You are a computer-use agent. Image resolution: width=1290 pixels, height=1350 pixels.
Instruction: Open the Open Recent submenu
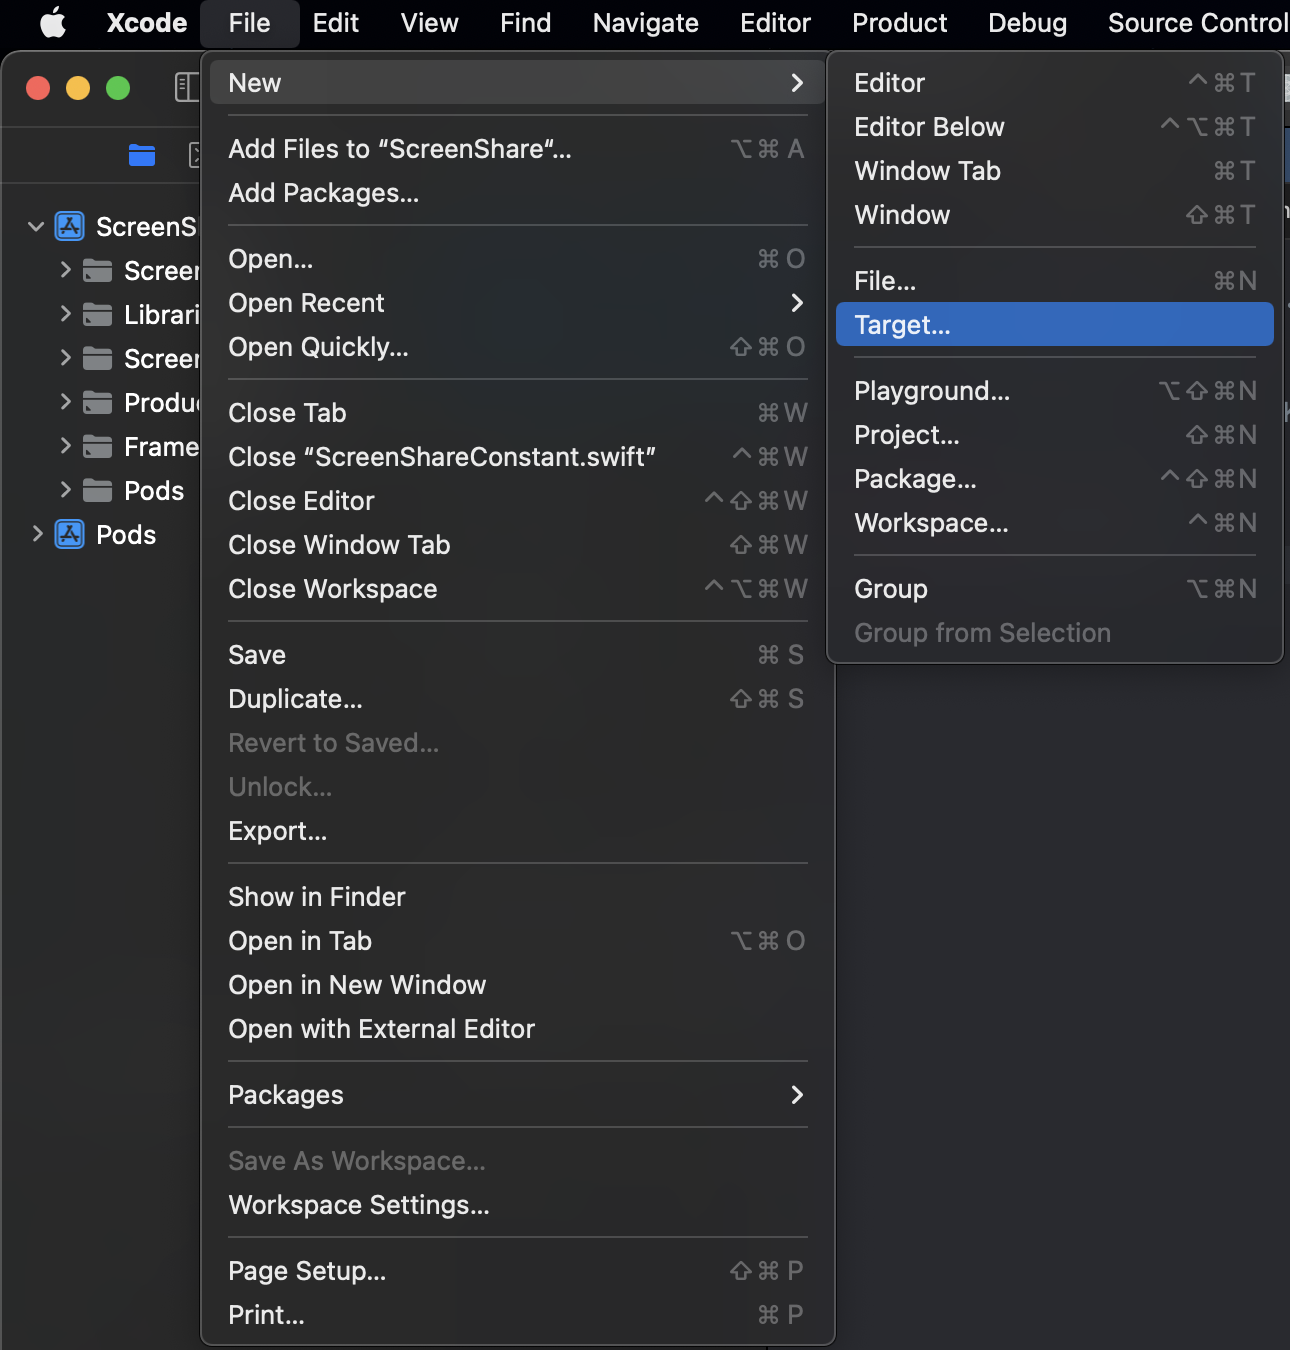[x=517, y=303]
